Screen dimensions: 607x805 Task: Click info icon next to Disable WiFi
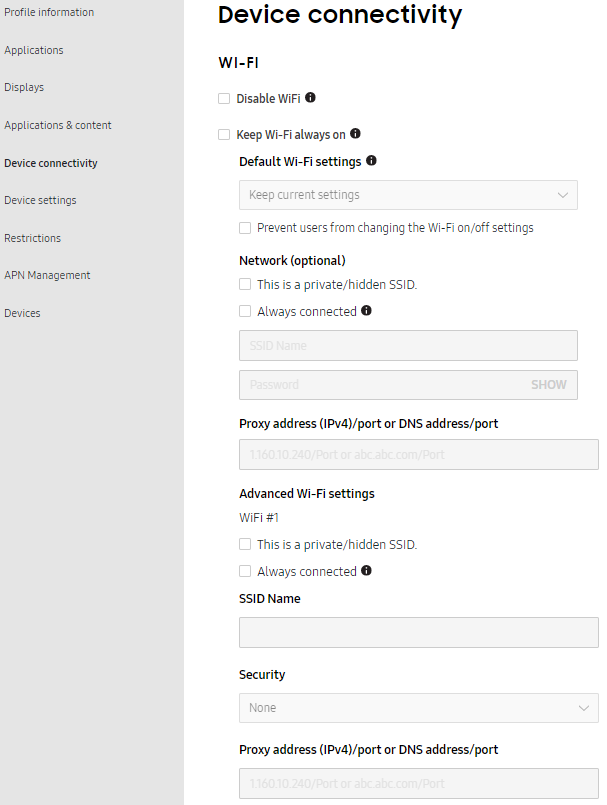(x=310, y=98)
